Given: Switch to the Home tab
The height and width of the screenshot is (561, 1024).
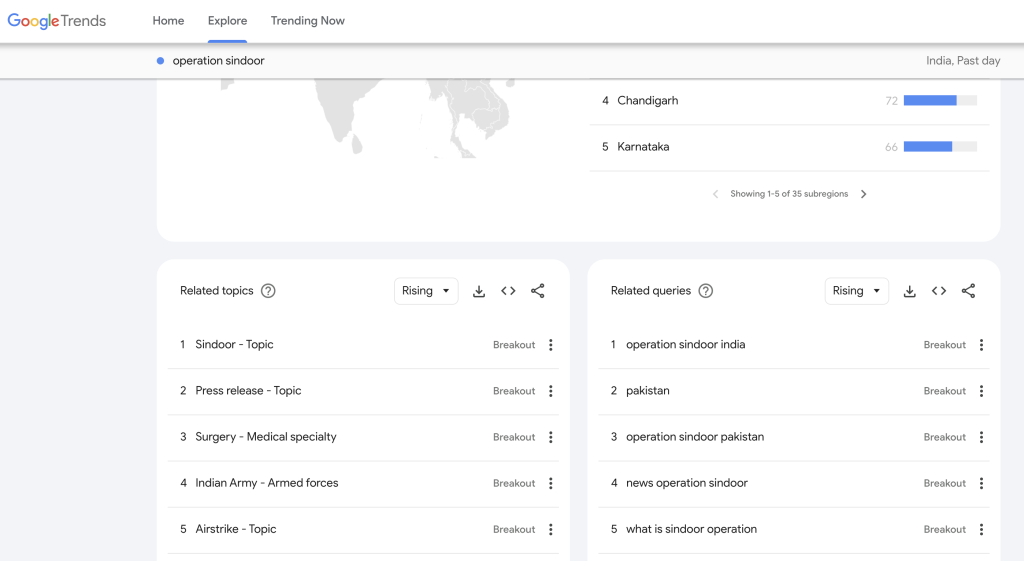Looking at the screenshot, I should [x=168, y=21].
